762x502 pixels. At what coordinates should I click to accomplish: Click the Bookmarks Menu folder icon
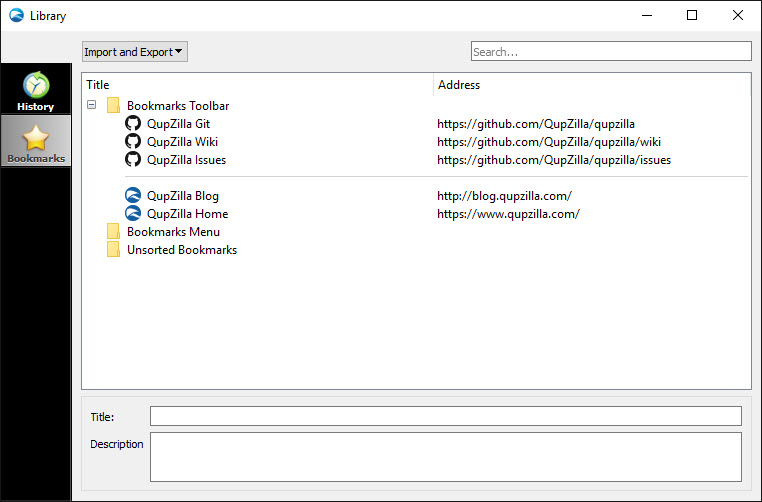tap(113, 231)
